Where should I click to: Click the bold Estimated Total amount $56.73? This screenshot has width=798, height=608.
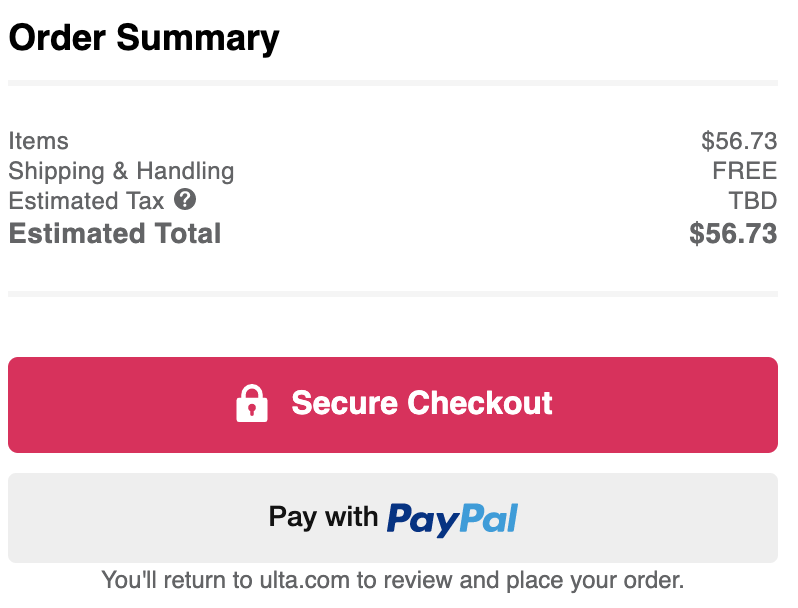click(x=733, y=234)
